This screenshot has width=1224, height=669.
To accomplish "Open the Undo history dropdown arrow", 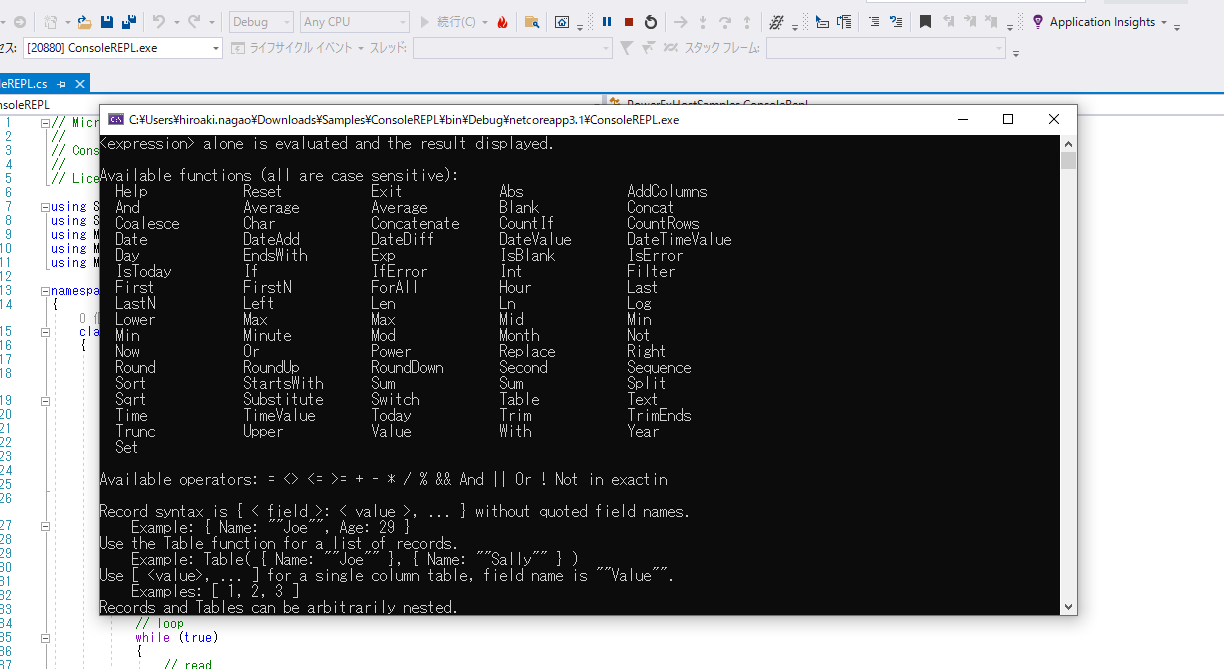I will click(175, 22).
